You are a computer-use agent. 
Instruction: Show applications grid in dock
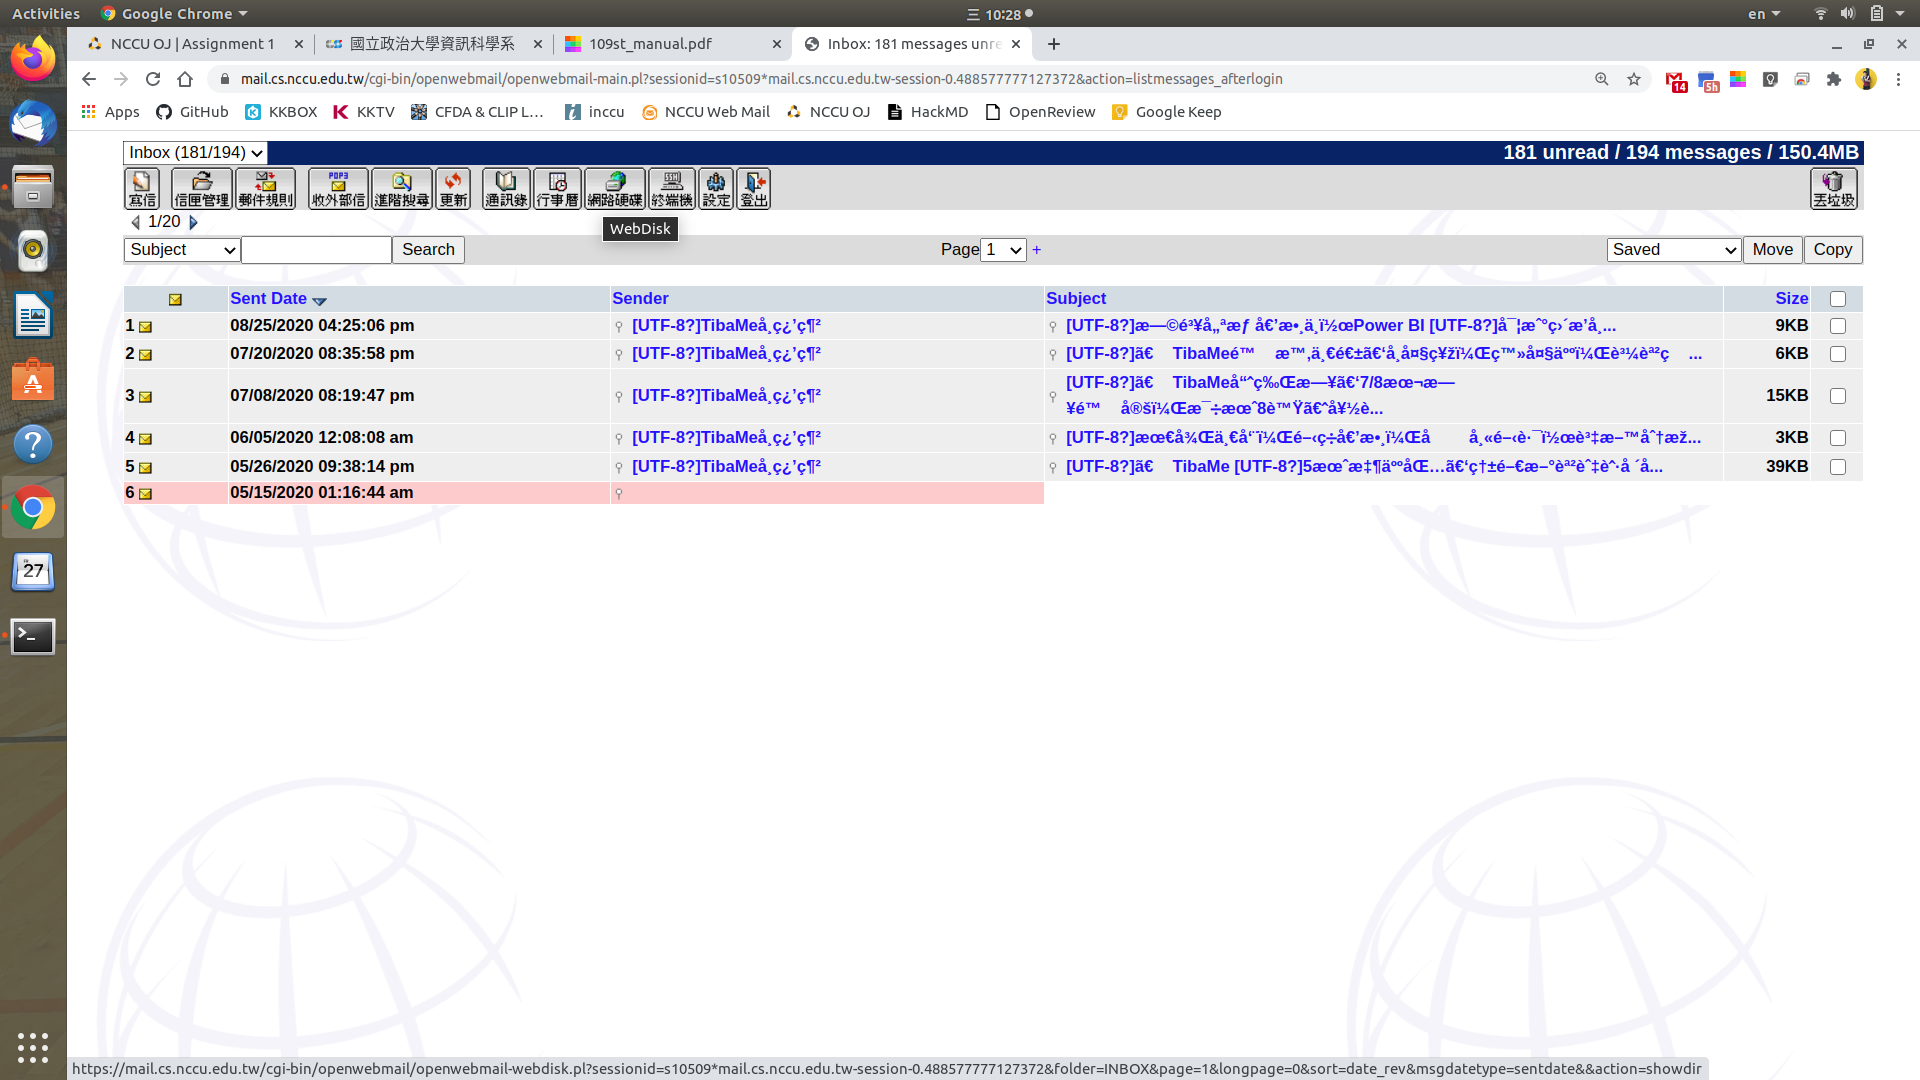pos(33,1047)
